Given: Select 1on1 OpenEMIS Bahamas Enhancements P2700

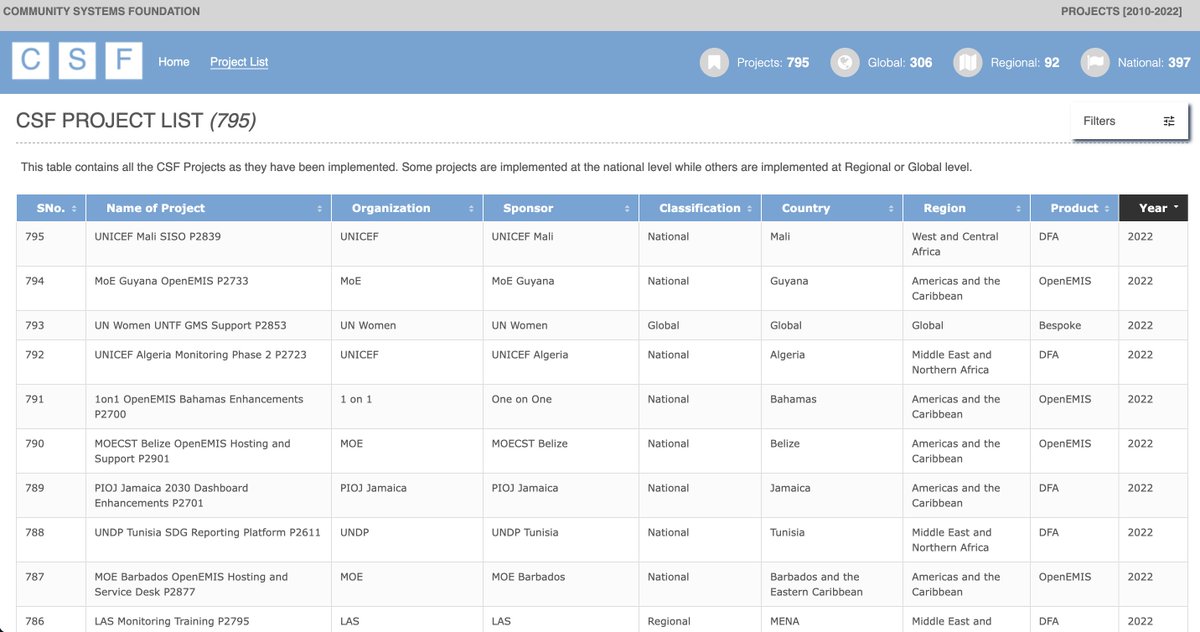Looking at the screenshot, I should [x=198, y=406].
